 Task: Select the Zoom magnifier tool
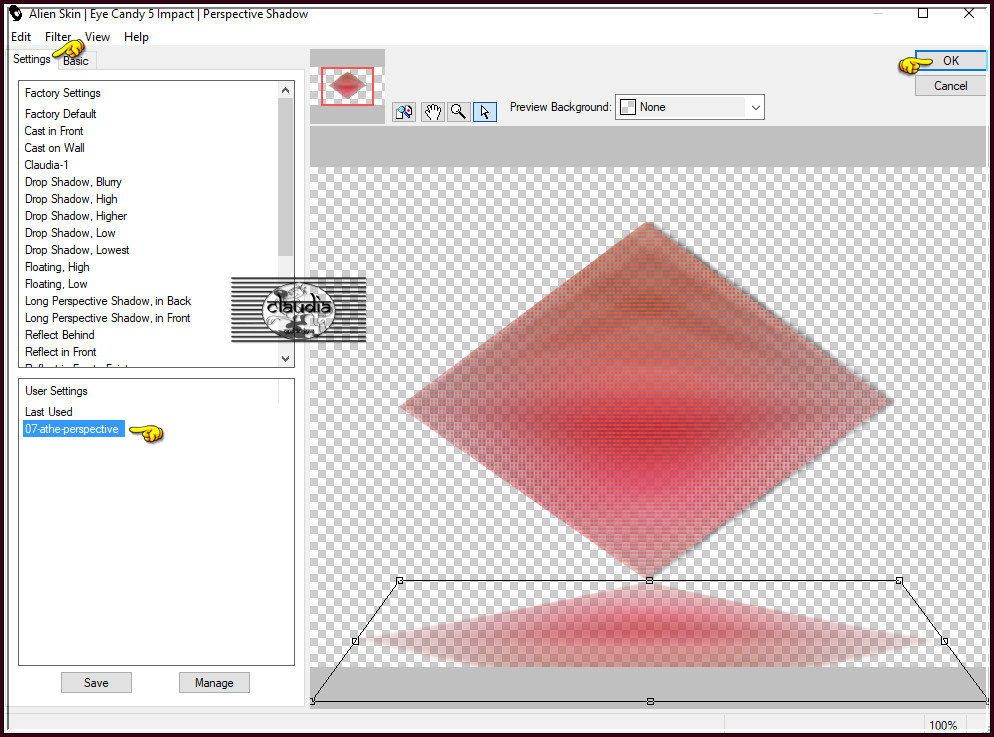click(458, 112)
